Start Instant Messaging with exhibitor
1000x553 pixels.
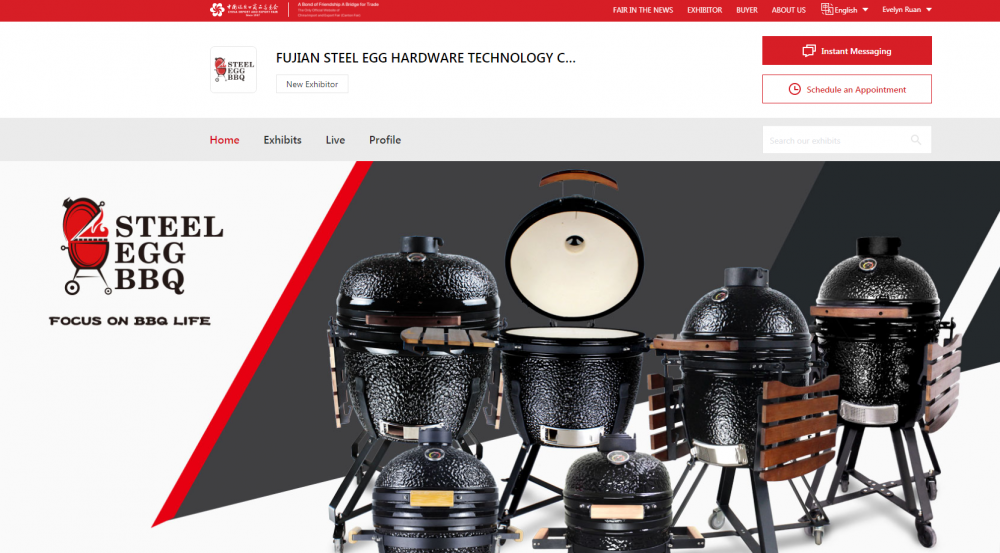pos(846,50)
